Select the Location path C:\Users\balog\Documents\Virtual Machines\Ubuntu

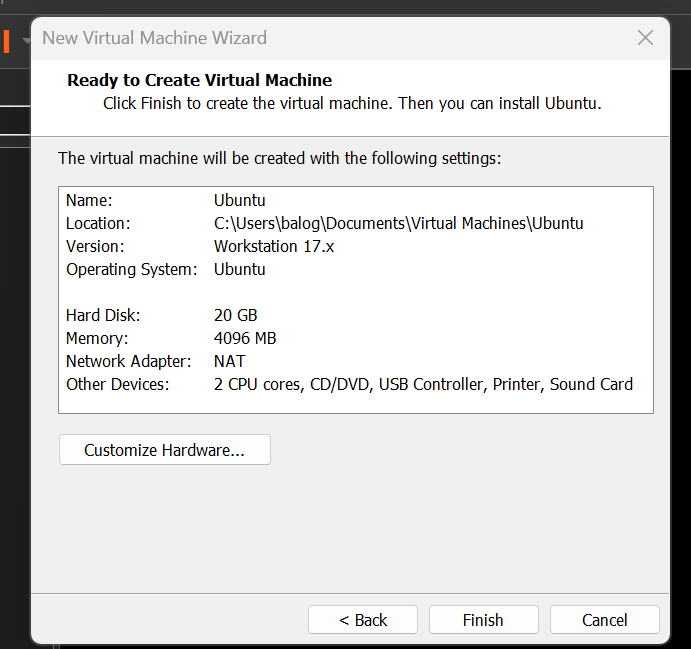[x=398, y=223]
